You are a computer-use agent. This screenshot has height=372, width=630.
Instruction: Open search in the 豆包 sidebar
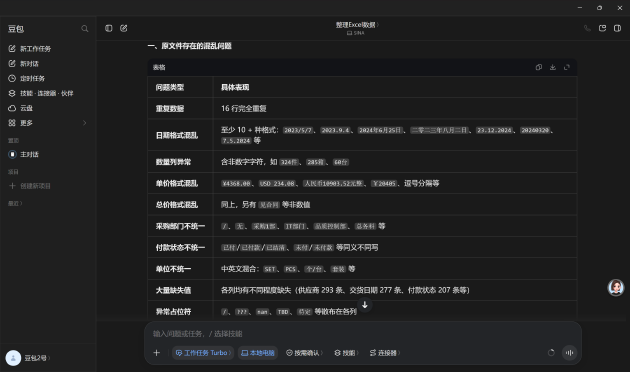pyautogui.click(x=84, y=29)
